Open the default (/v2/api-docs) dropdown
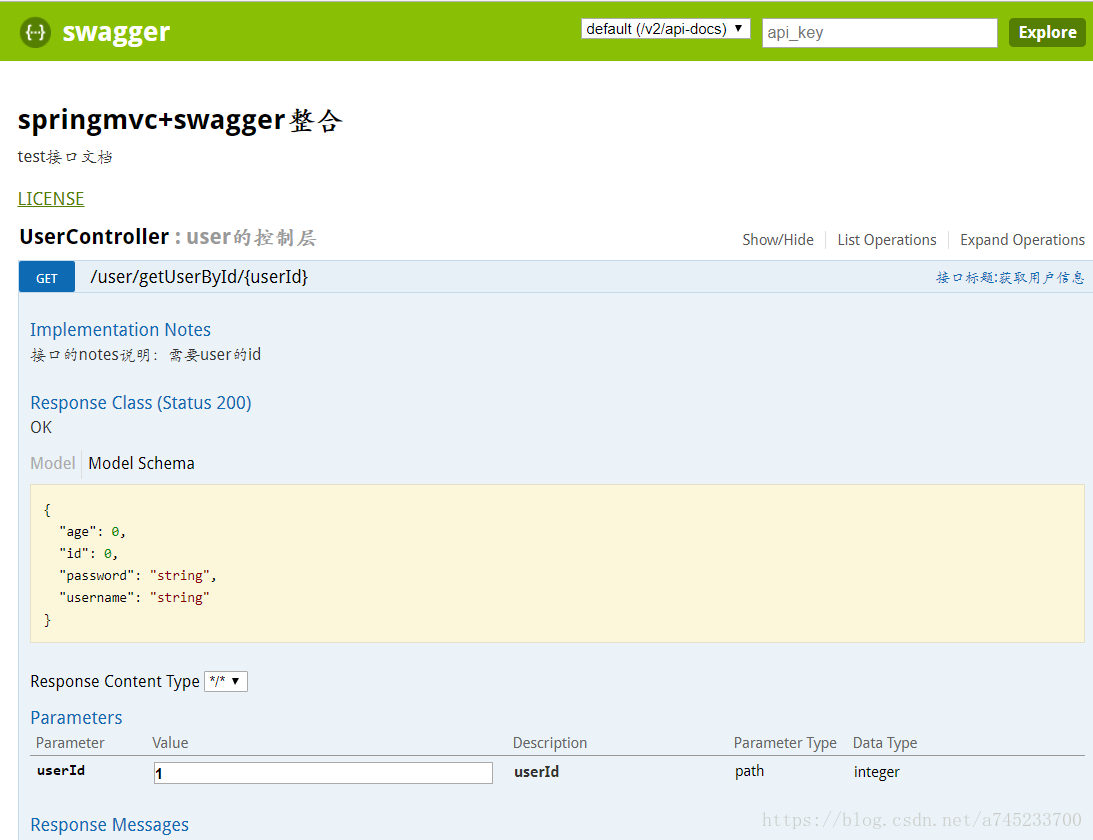 point(666,29)
